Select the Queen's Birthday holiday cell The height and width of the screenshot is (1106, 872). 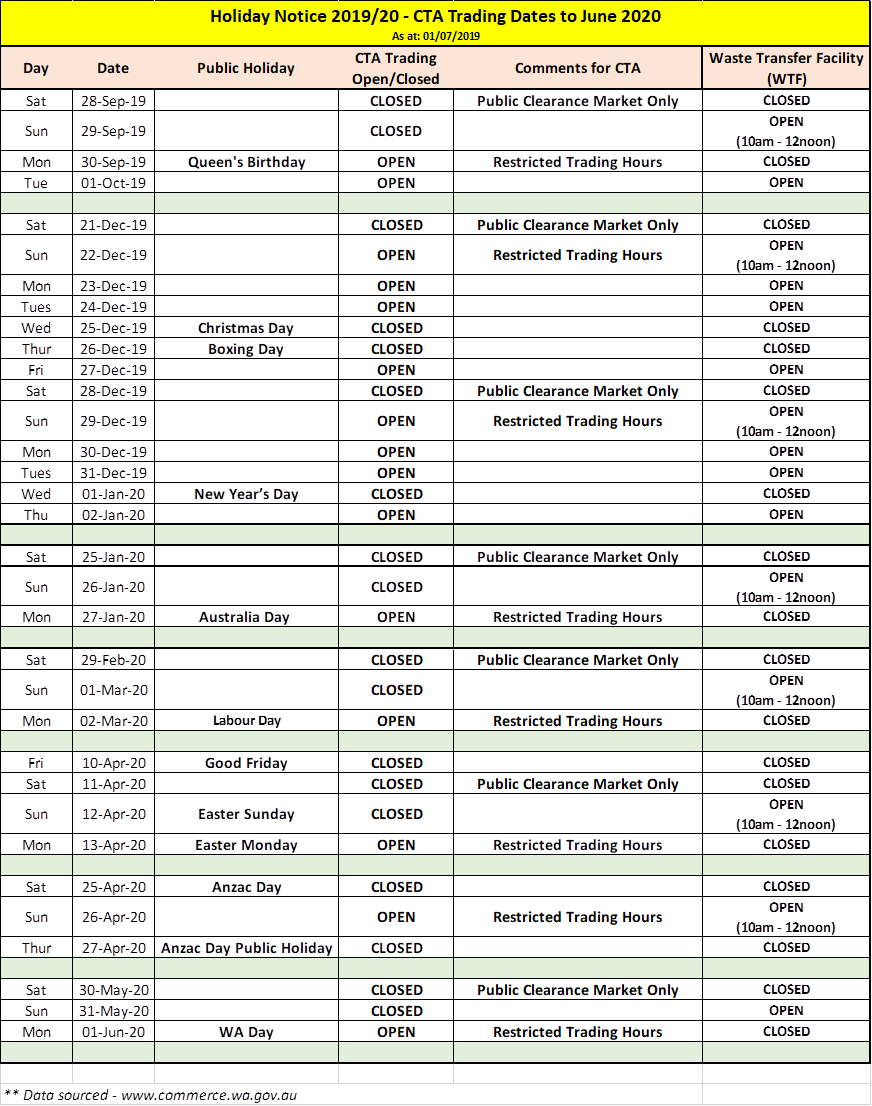pyautogui.click(x=246, y=162)
